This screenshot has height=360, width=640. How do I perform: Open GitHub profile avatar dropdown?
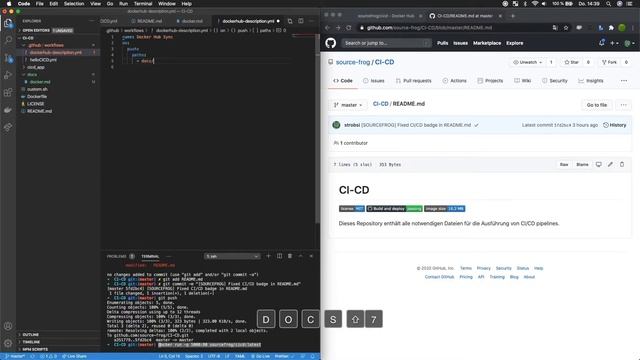coord(629,43)
